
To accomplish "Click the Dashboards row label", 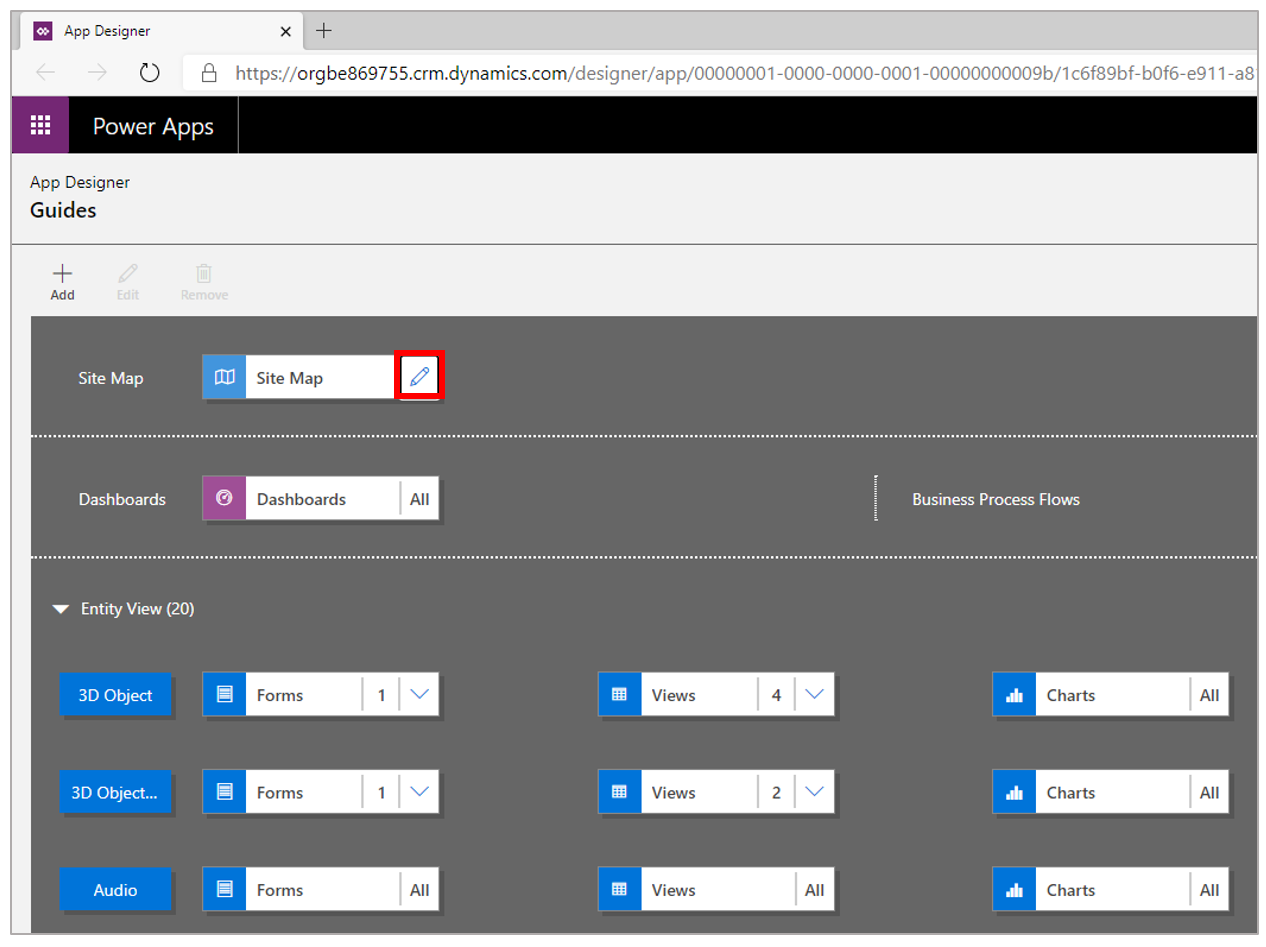I will coord(122,499).
